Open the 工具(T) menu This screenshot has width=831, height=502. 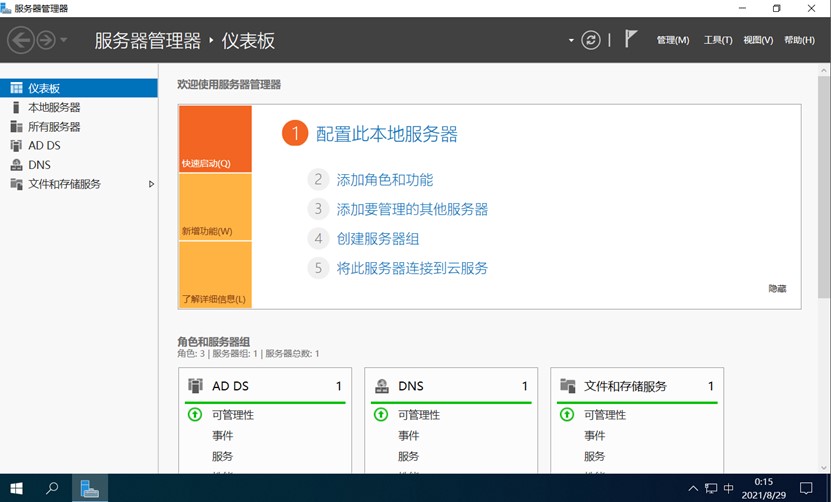tap(718, 40)
